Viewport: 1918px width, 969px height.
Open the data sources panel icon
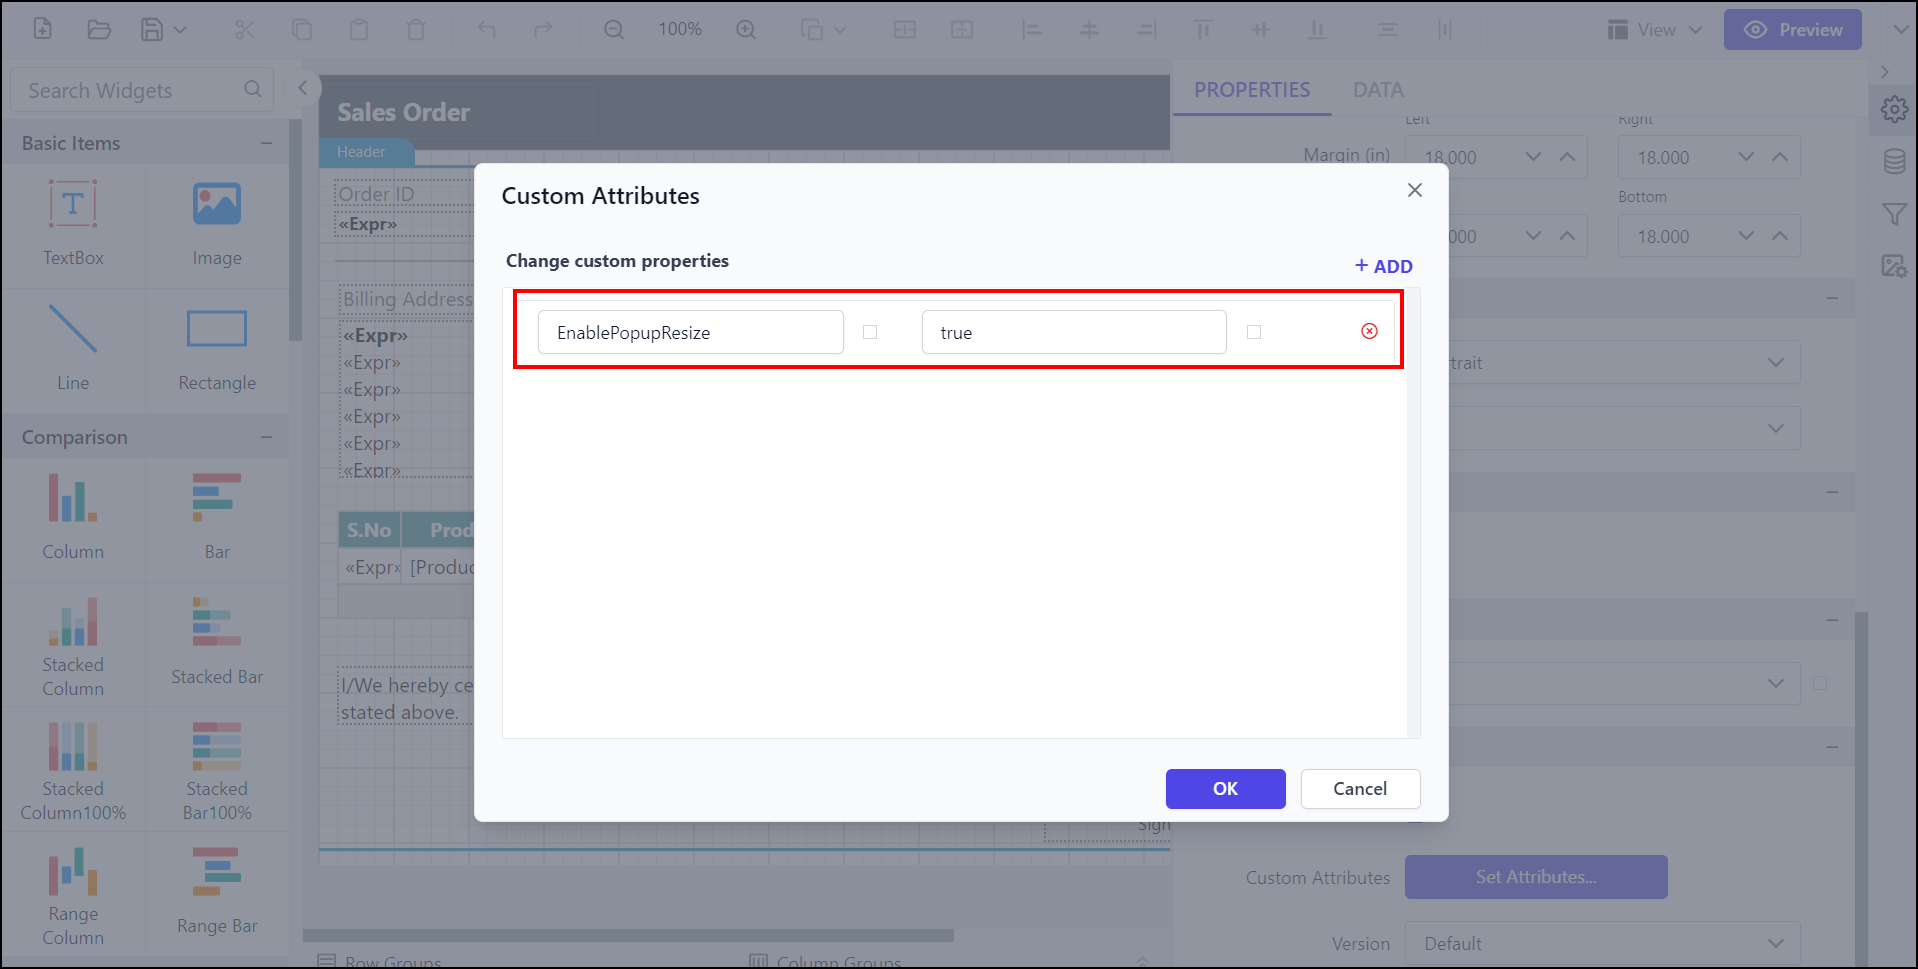1893,161
